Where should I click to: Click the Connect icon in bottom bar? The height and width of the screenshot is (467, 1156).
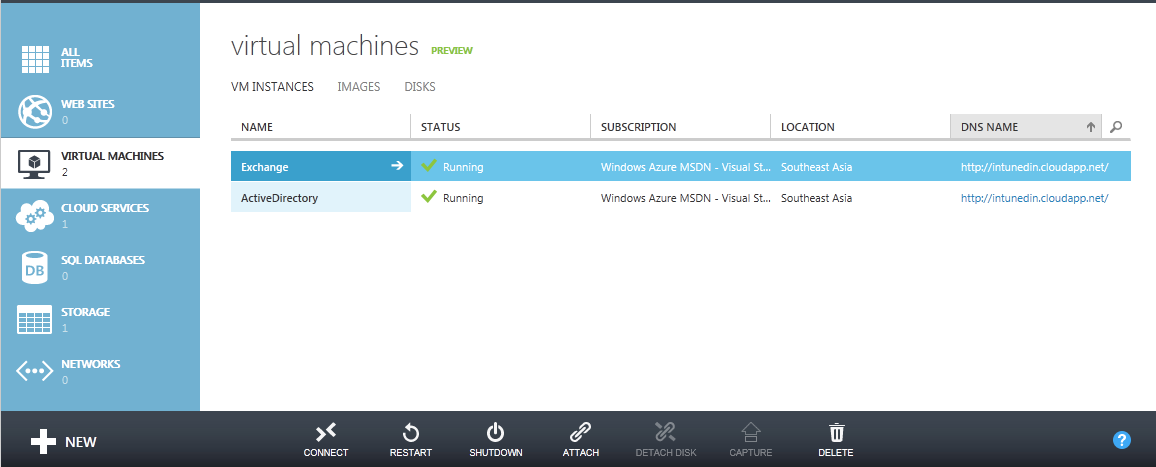point(326,433)
